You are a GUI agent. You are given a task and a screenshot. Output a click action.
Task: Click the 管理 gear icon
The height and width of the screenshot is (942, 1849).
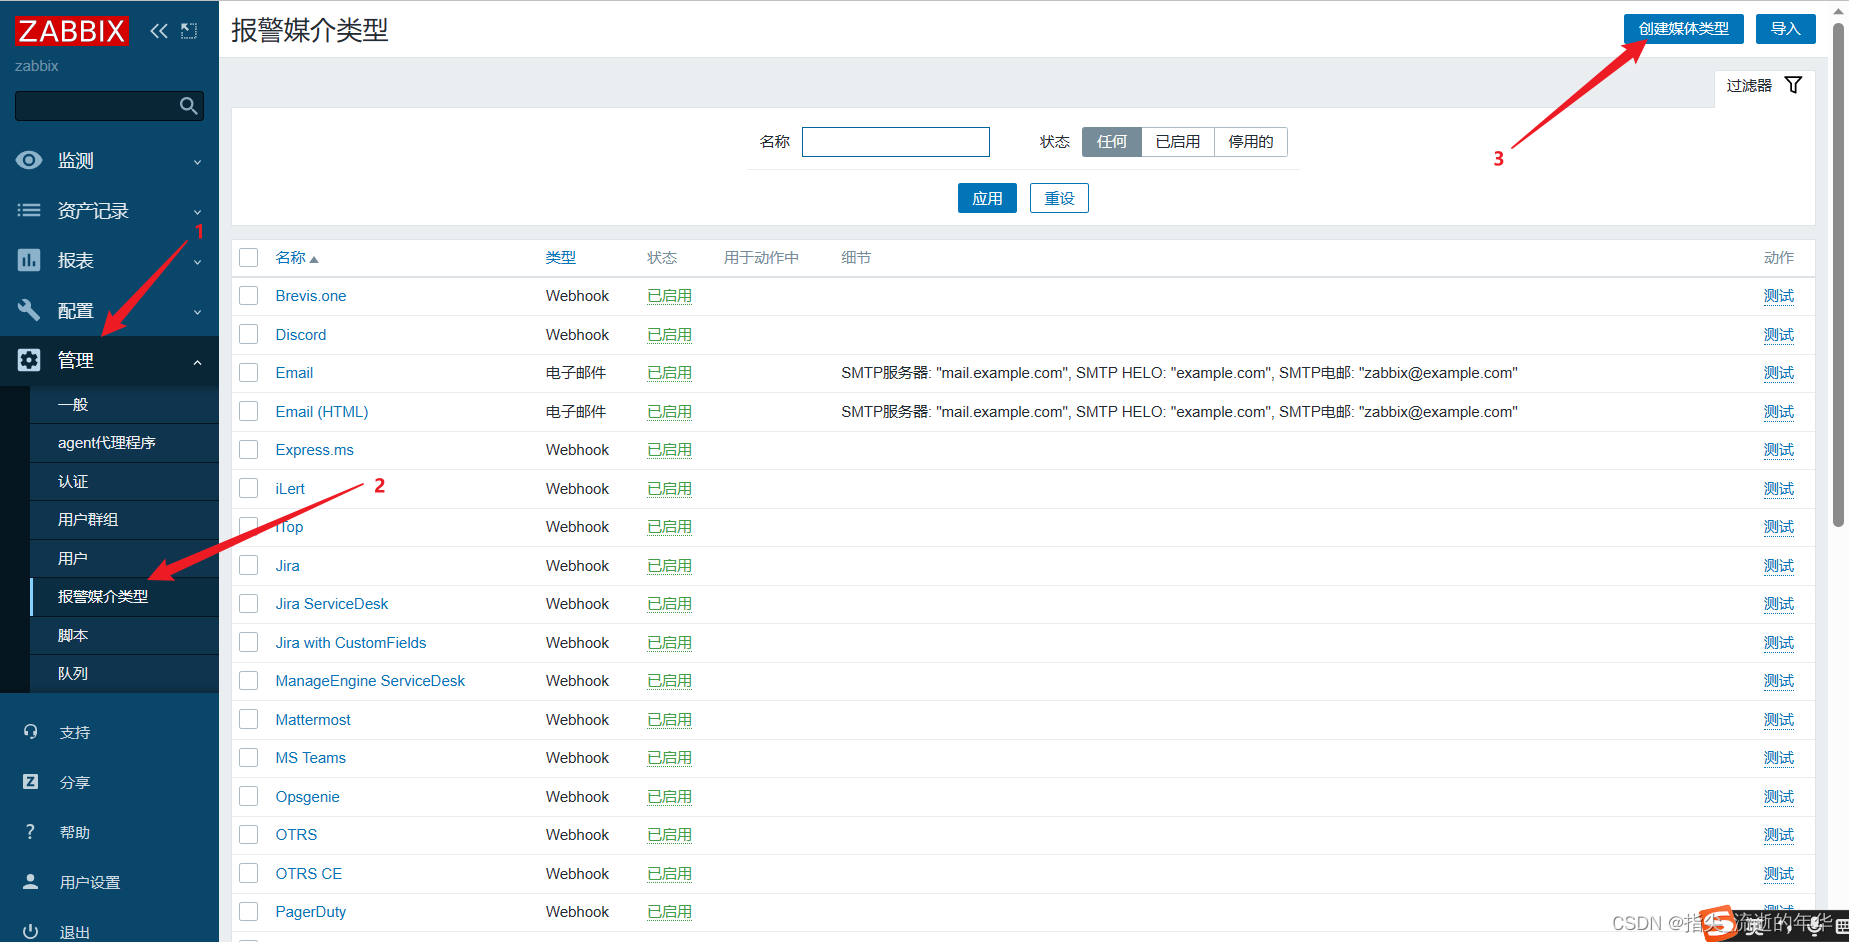(29, 360)
